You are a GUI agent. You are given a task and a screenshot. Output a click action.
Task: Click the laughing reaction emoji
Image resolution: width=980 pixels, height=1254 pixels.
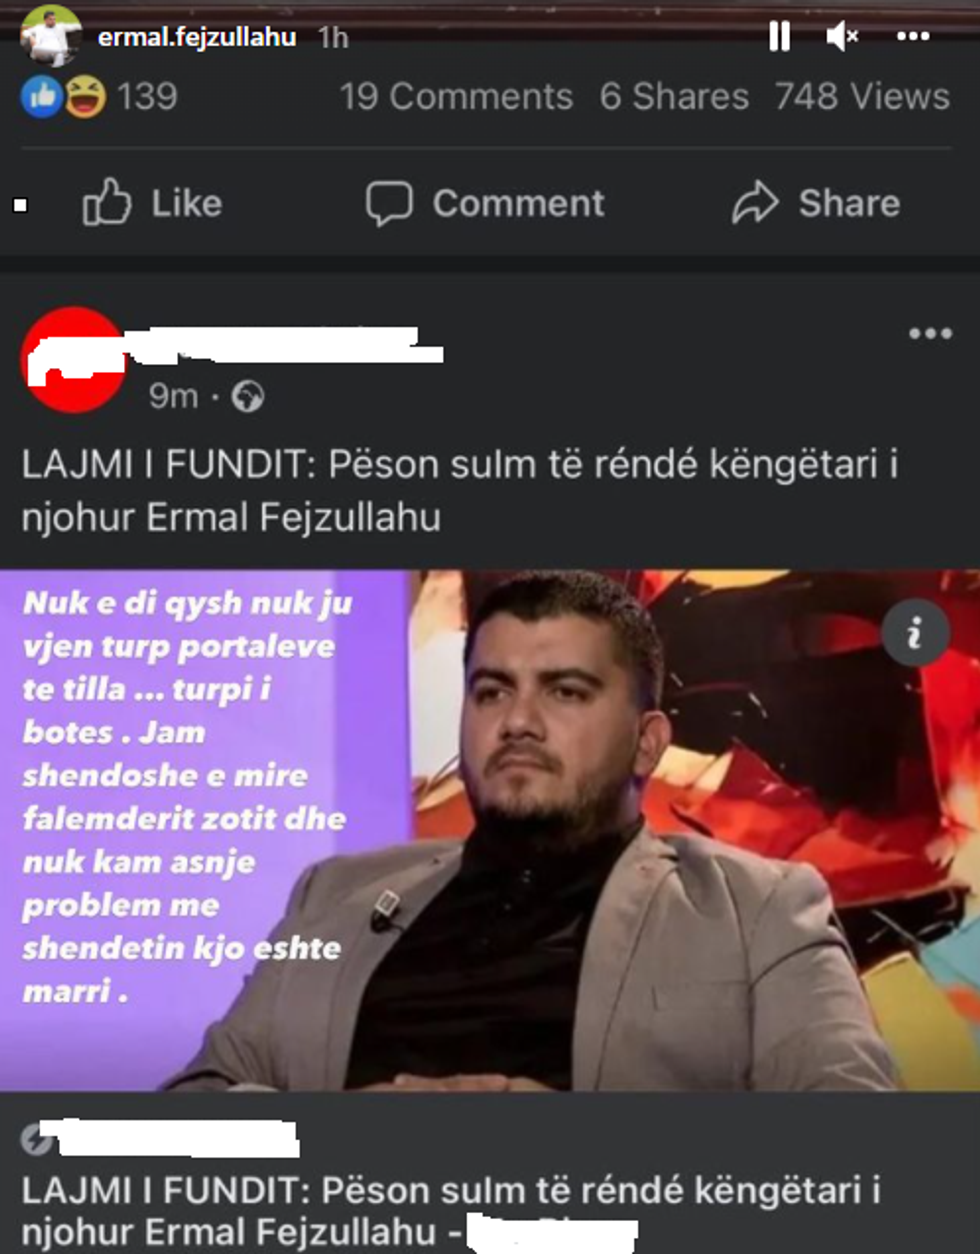tap(86, 97)
